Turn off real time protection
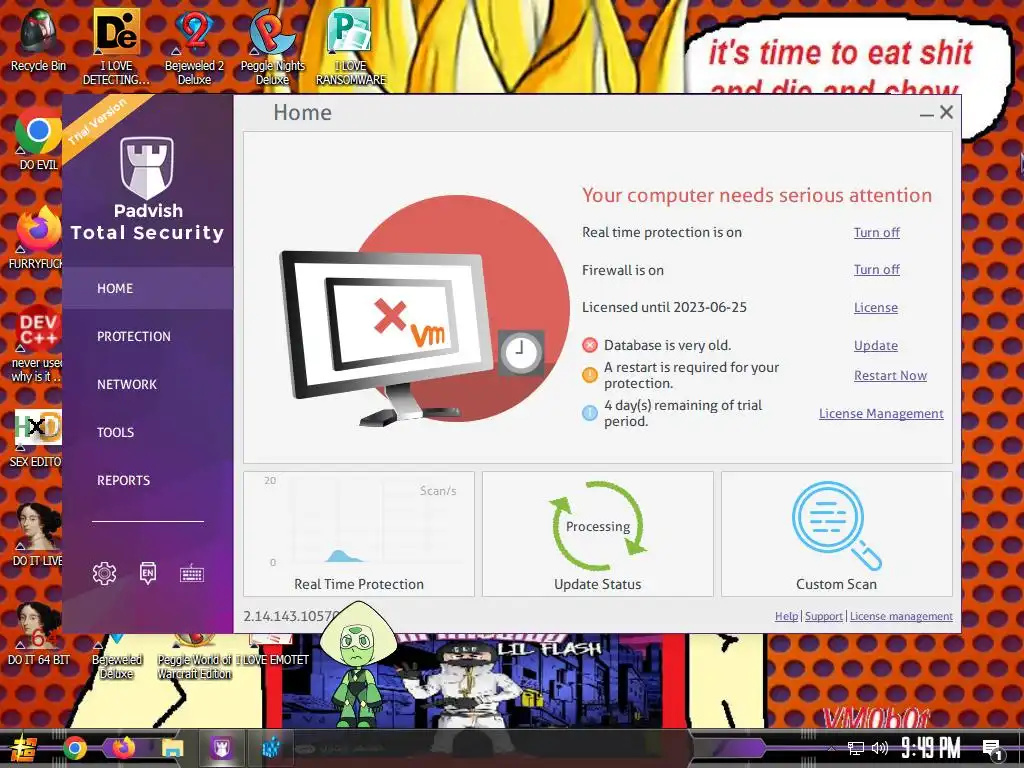This screenshot has width=1024, height=768. click(x=876, y=232)
